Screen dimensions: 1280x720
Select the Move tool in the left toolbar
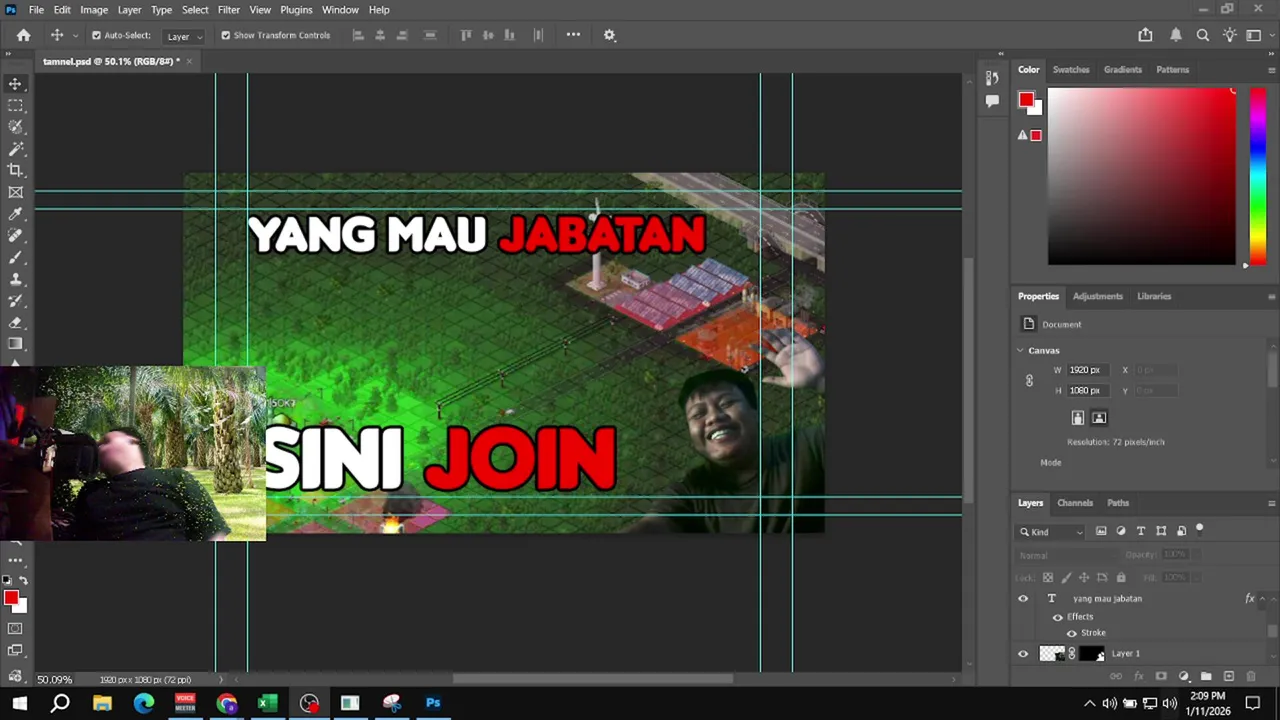click(15, 84)
